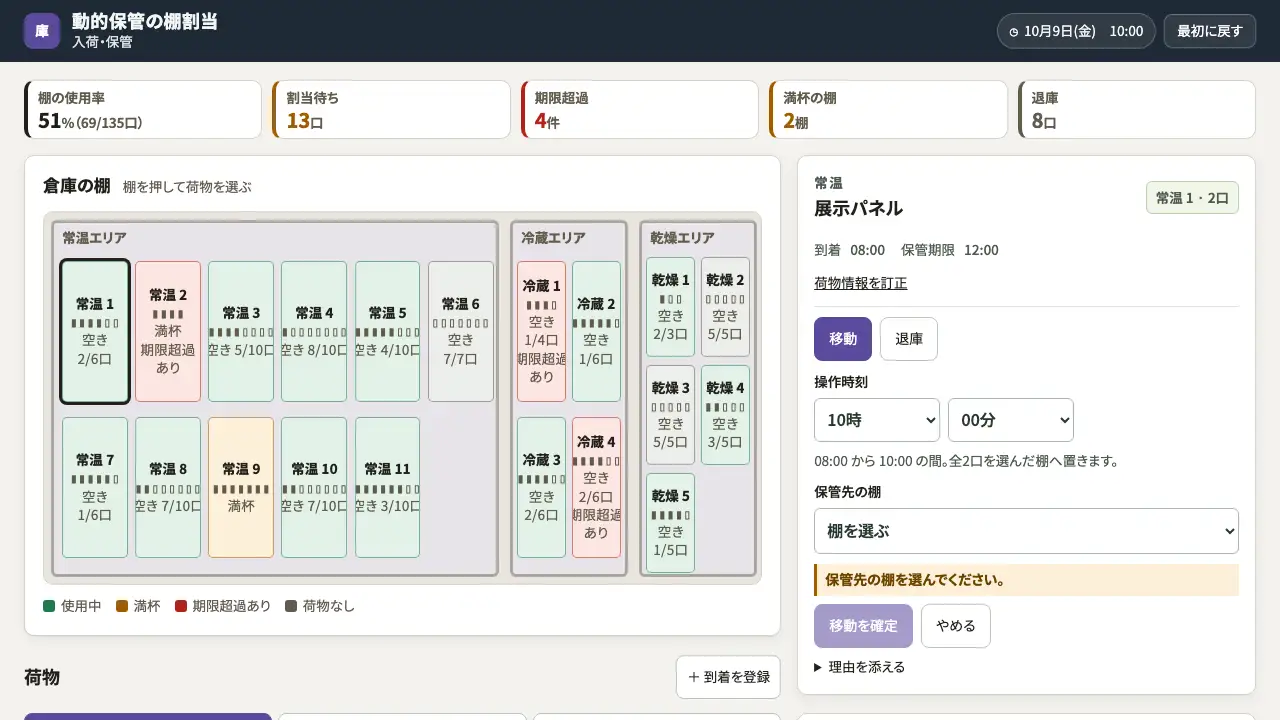
Task: Select shelf 冷蔵 3
Action: pos(541,487)
